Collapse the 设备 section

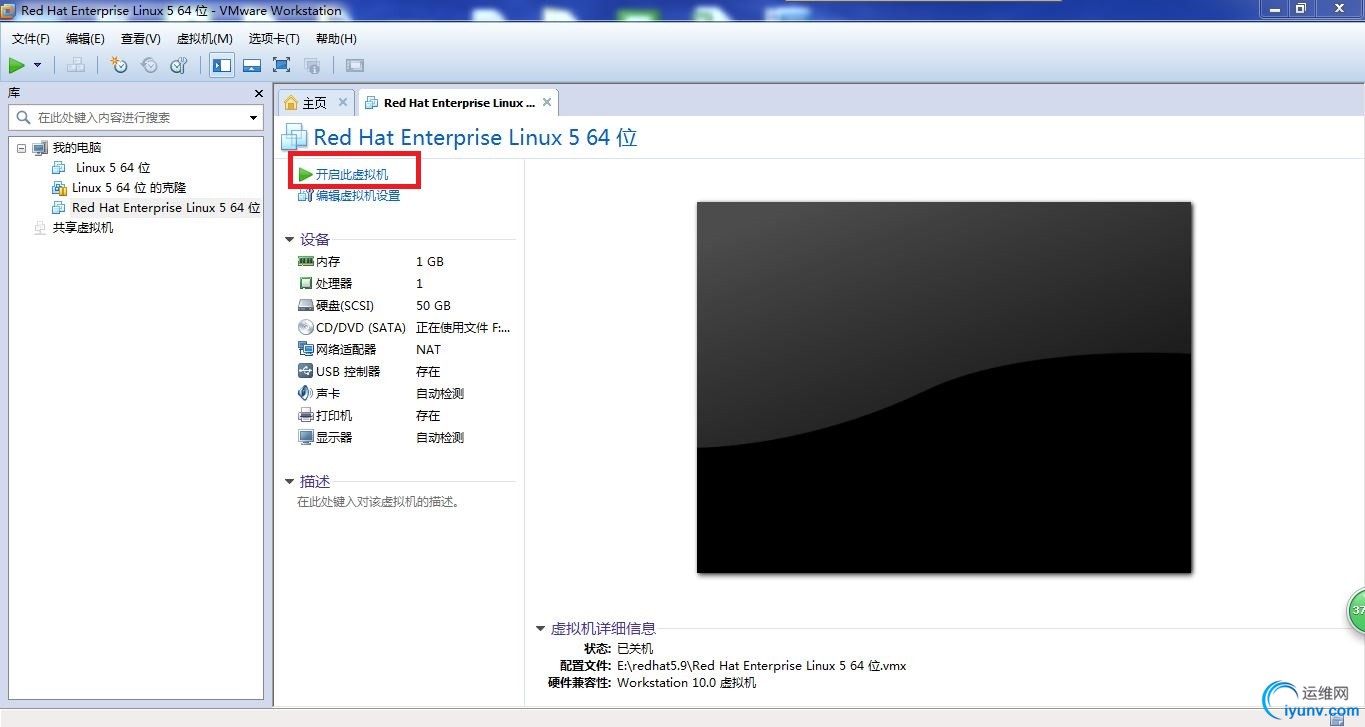[290, 240]
